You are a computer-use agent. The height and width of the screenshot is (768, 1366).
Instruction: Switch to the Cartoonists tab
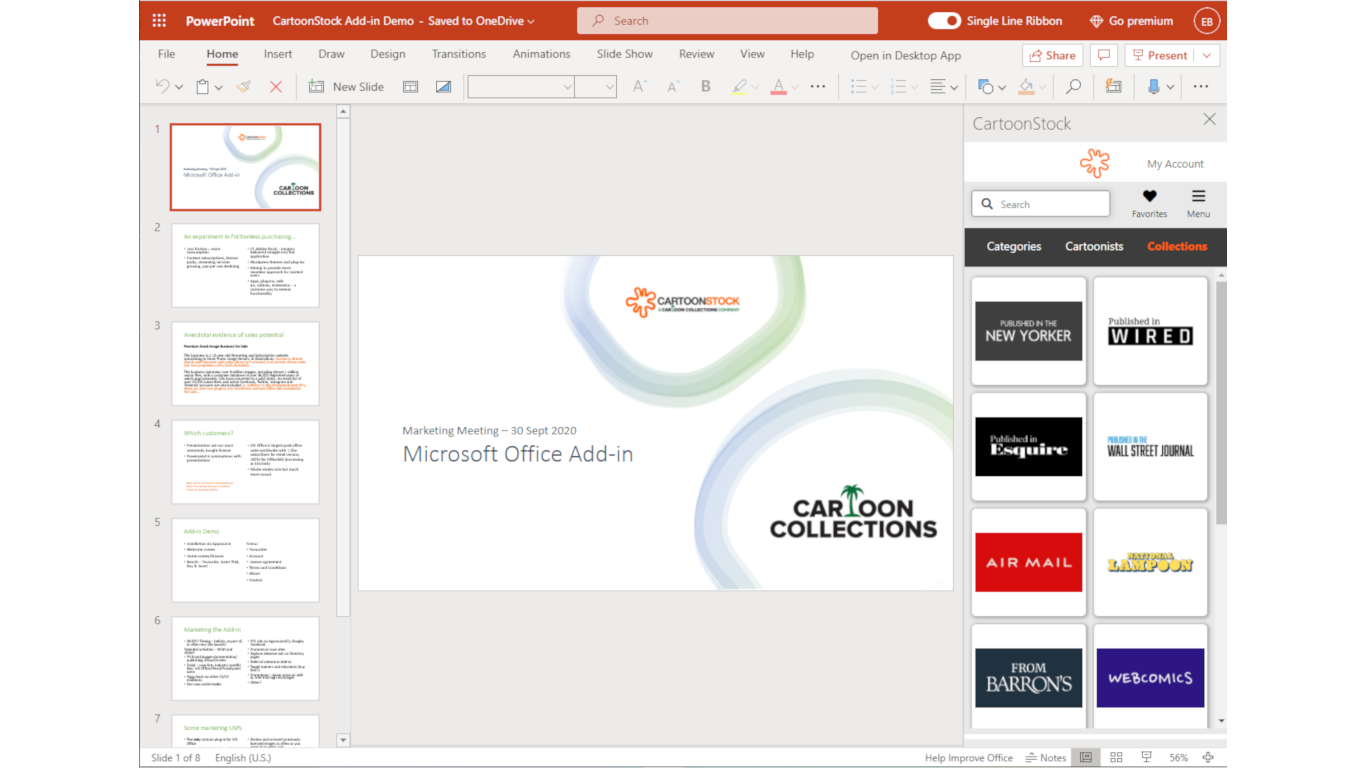[x=1094, y=246]
